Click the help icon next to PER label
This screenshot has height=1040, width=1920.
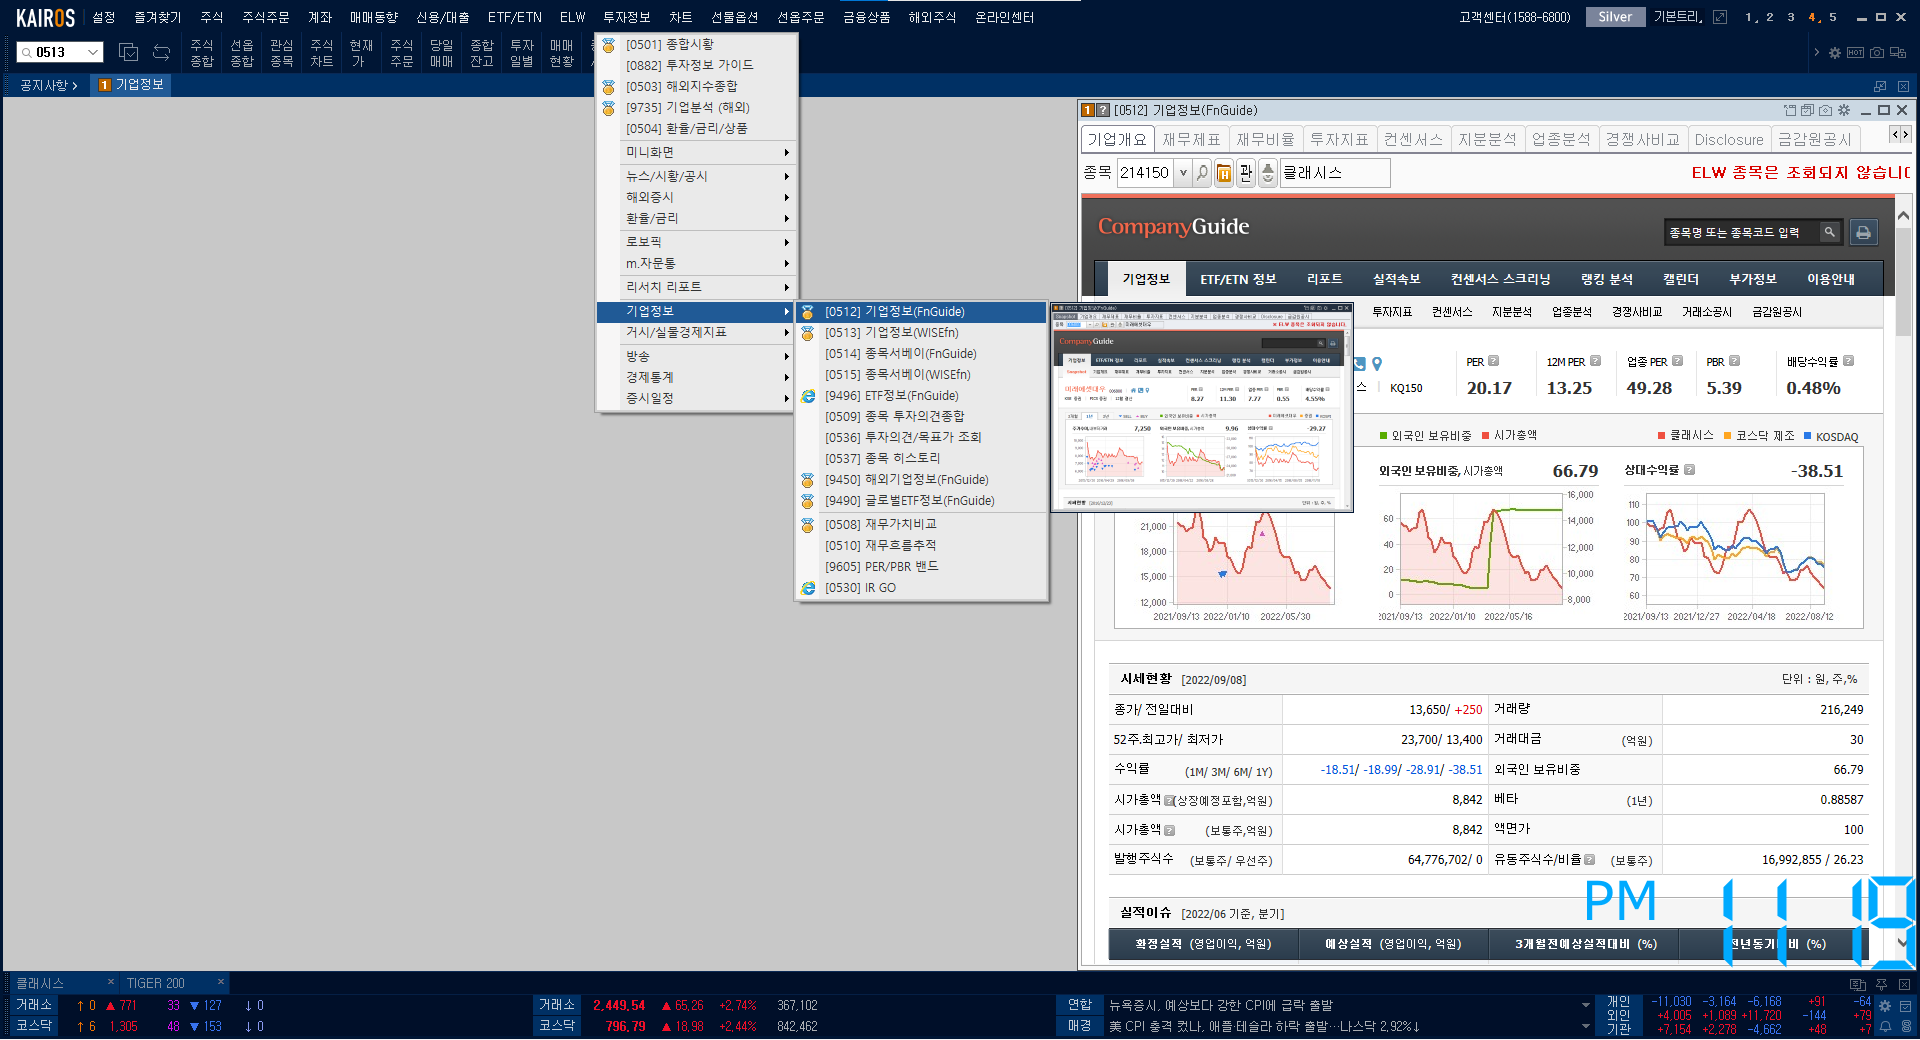point(1493,361)
